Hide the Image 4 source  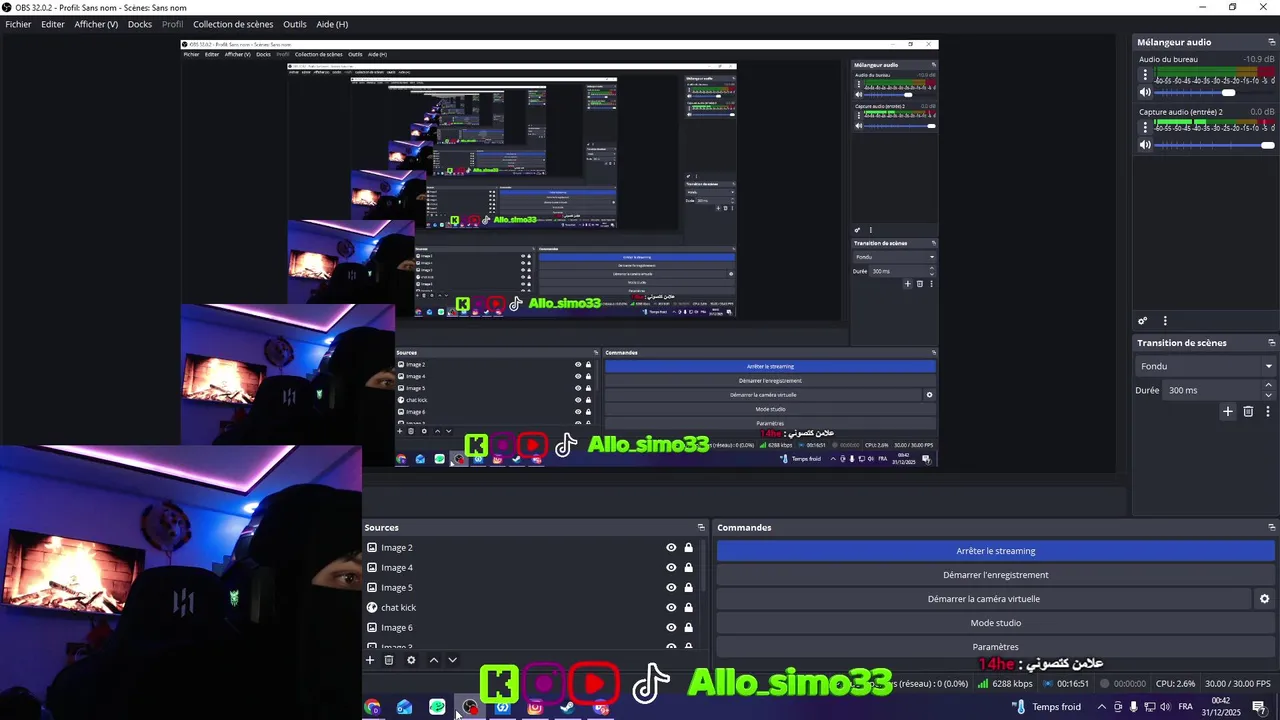click(671, 567)
